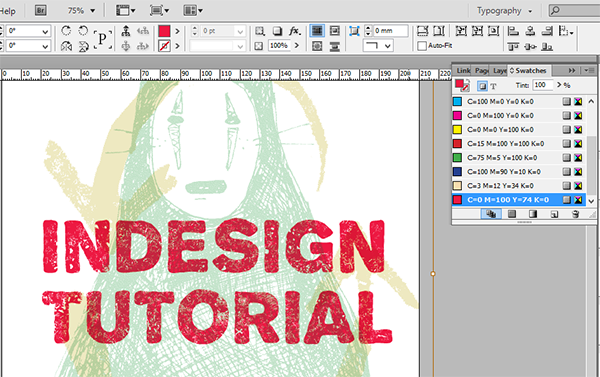The height and width of the screenshot is (377, 600).
Task: Expand stroke color arrow in control panel
Action: click(x=177, y=46)
